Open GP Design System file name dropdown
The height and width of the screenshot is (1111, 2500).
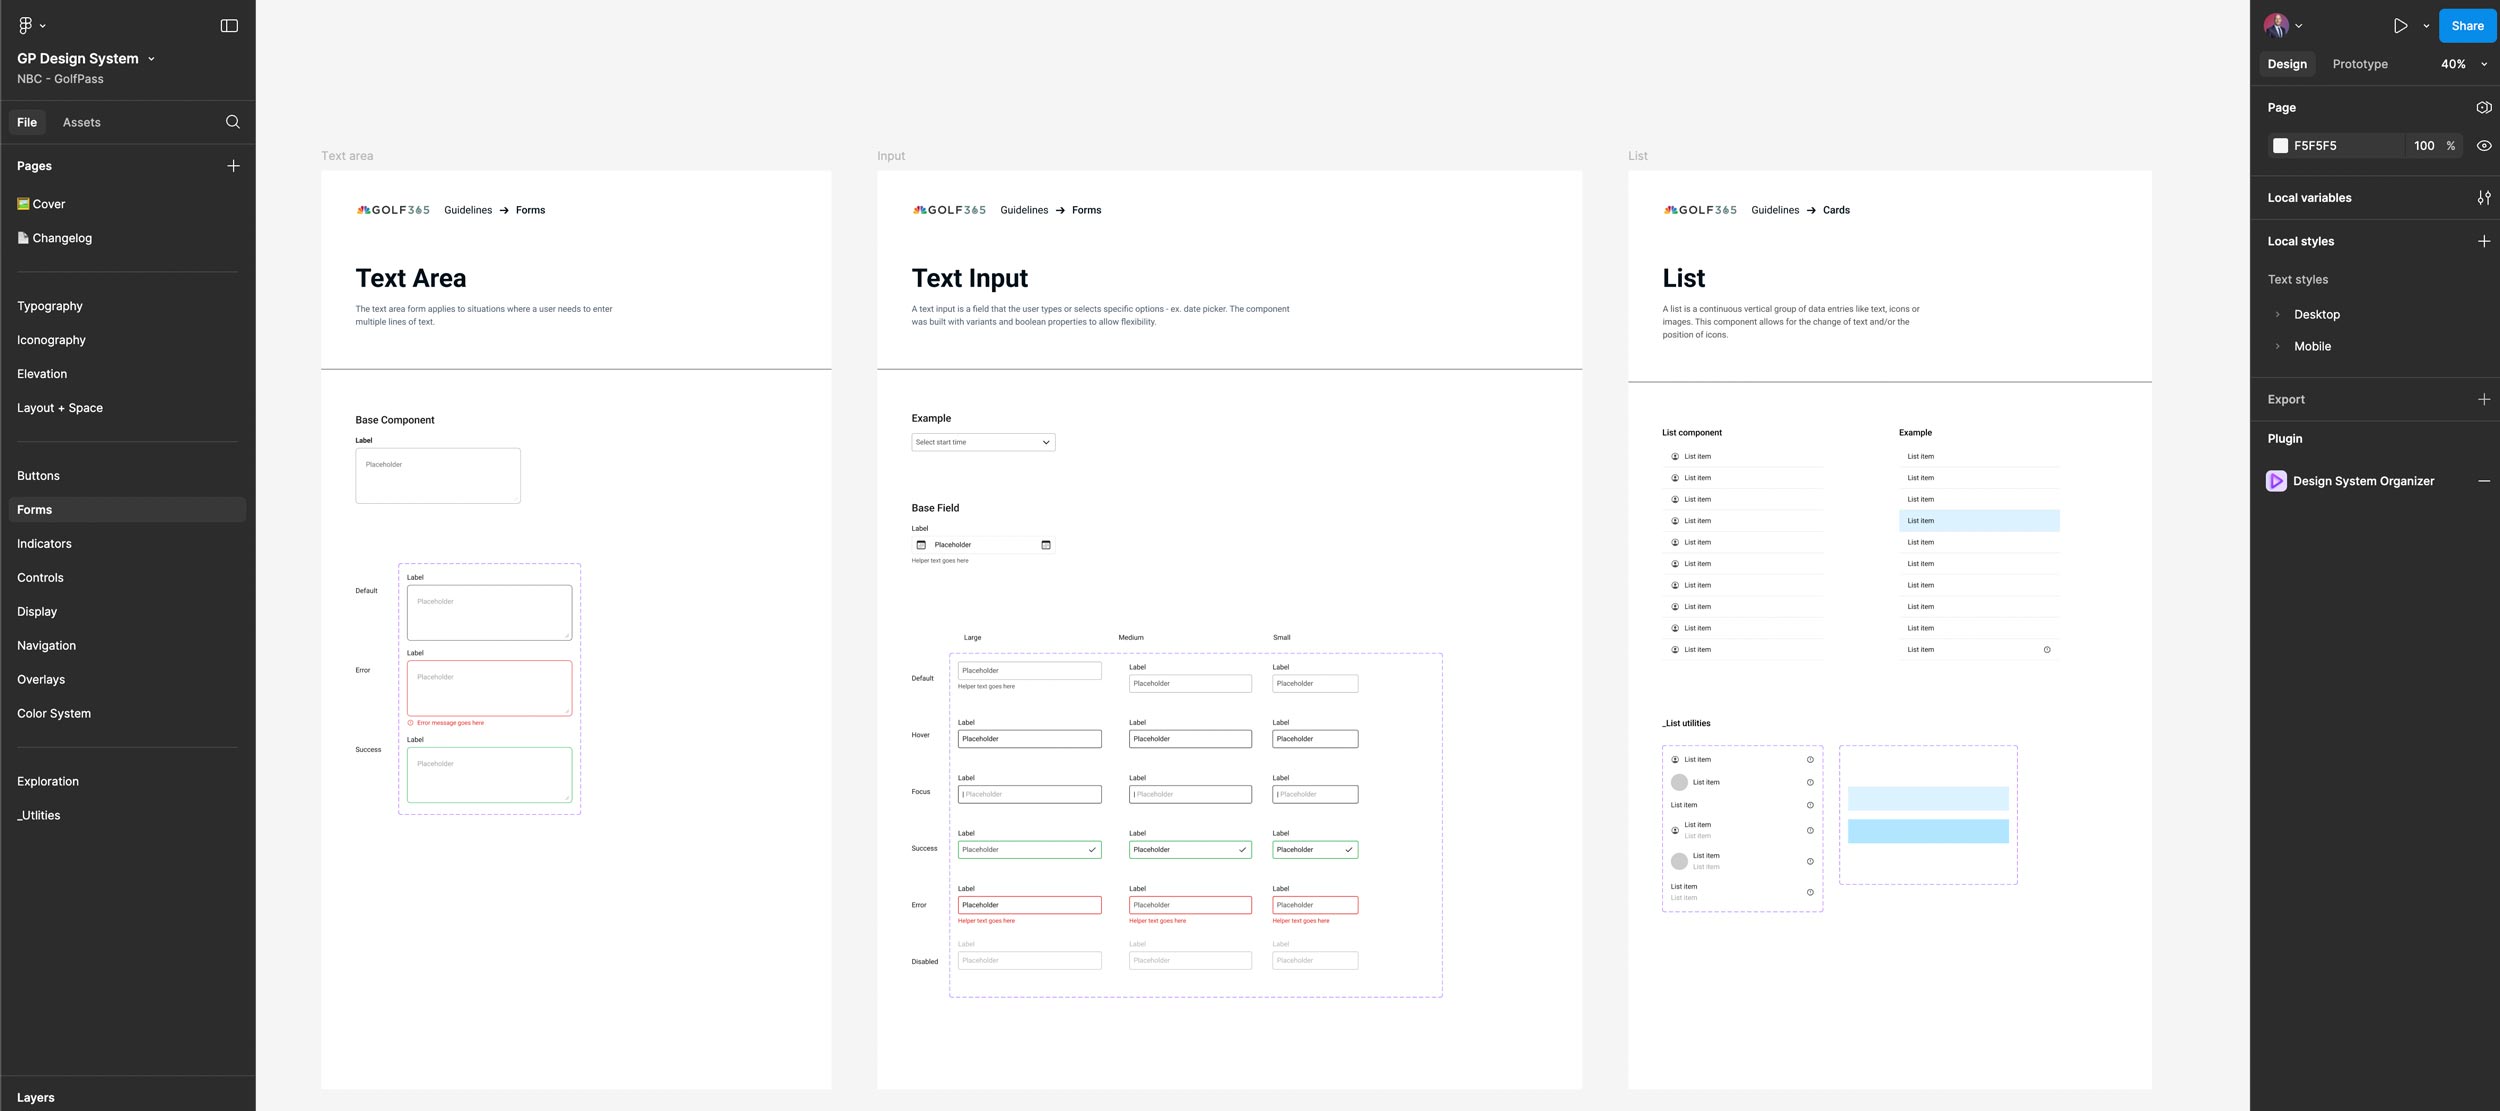pyautogui.click(x=151, y=59)
